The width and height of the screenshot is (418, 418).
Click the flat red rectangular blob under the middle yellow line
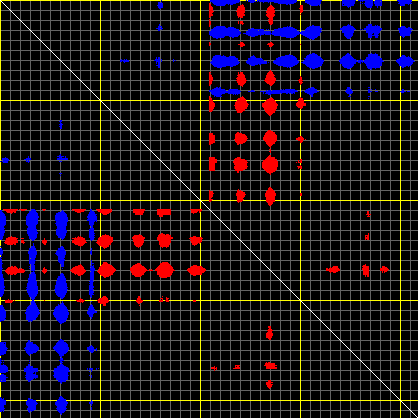click(x=164, y=212)
